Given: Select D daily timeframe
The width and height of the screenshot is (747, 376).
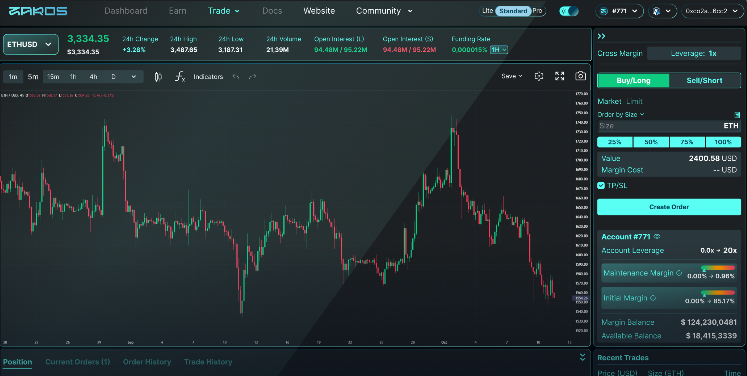Looking at the screenshot, I should coord(113,77).
